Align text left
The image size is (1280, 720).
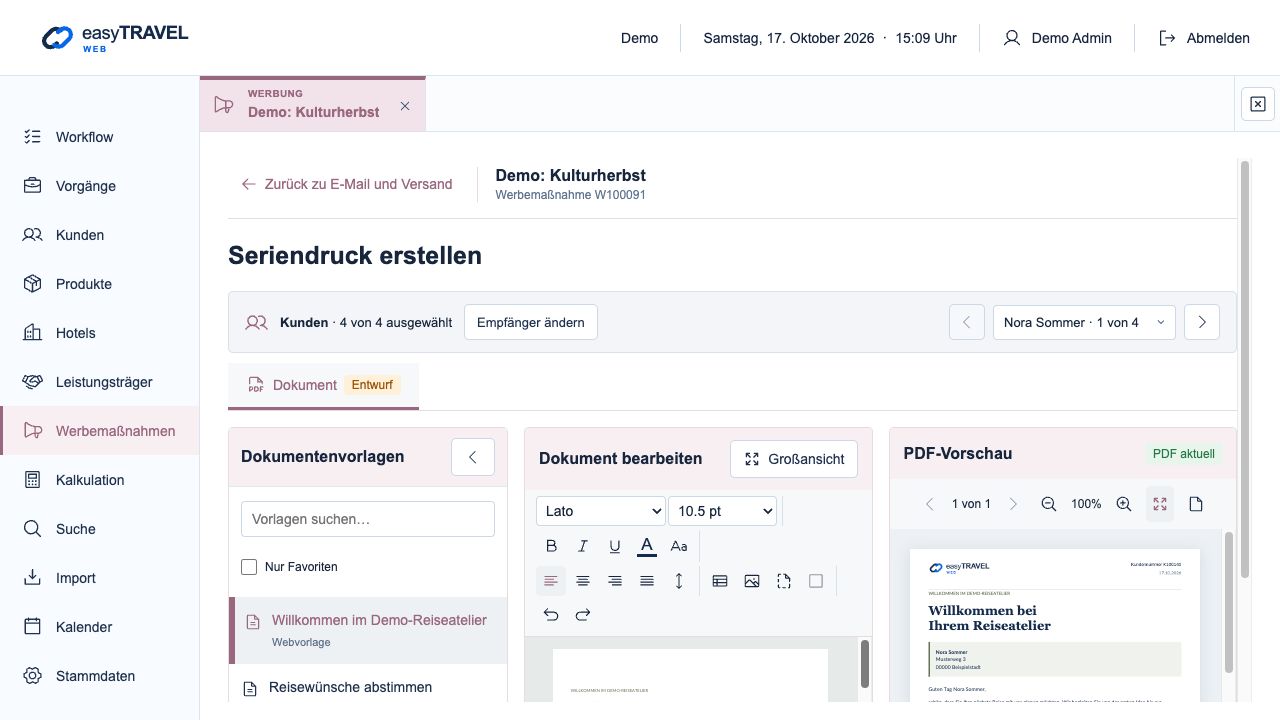[x=551, y=581]
